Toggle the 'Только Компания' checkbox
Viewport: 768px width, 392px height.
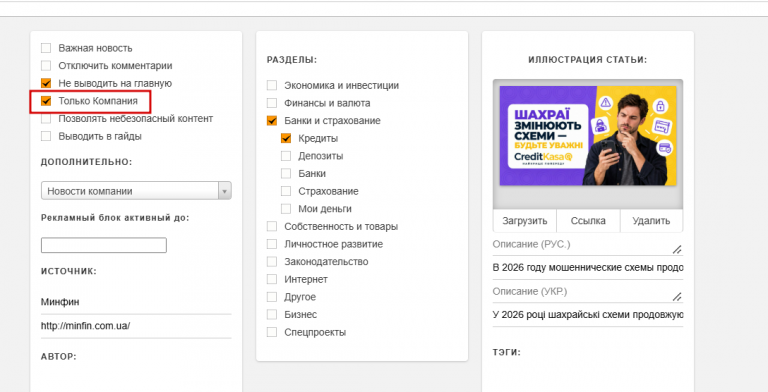tap(46, 101)
